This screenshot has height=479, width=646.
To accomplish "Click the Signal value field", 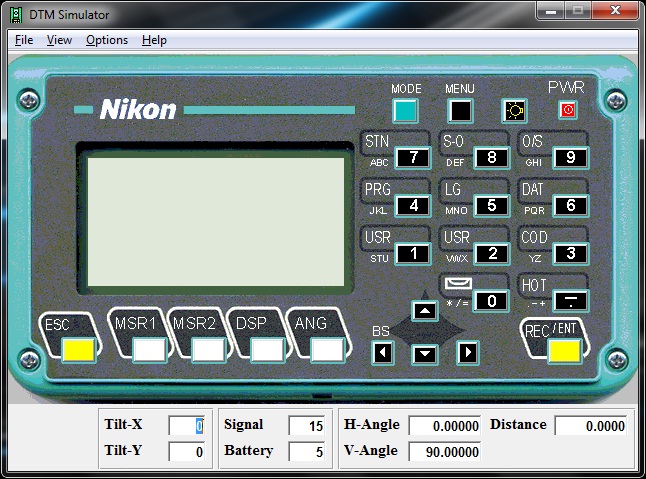I will [x=307, y=425].
